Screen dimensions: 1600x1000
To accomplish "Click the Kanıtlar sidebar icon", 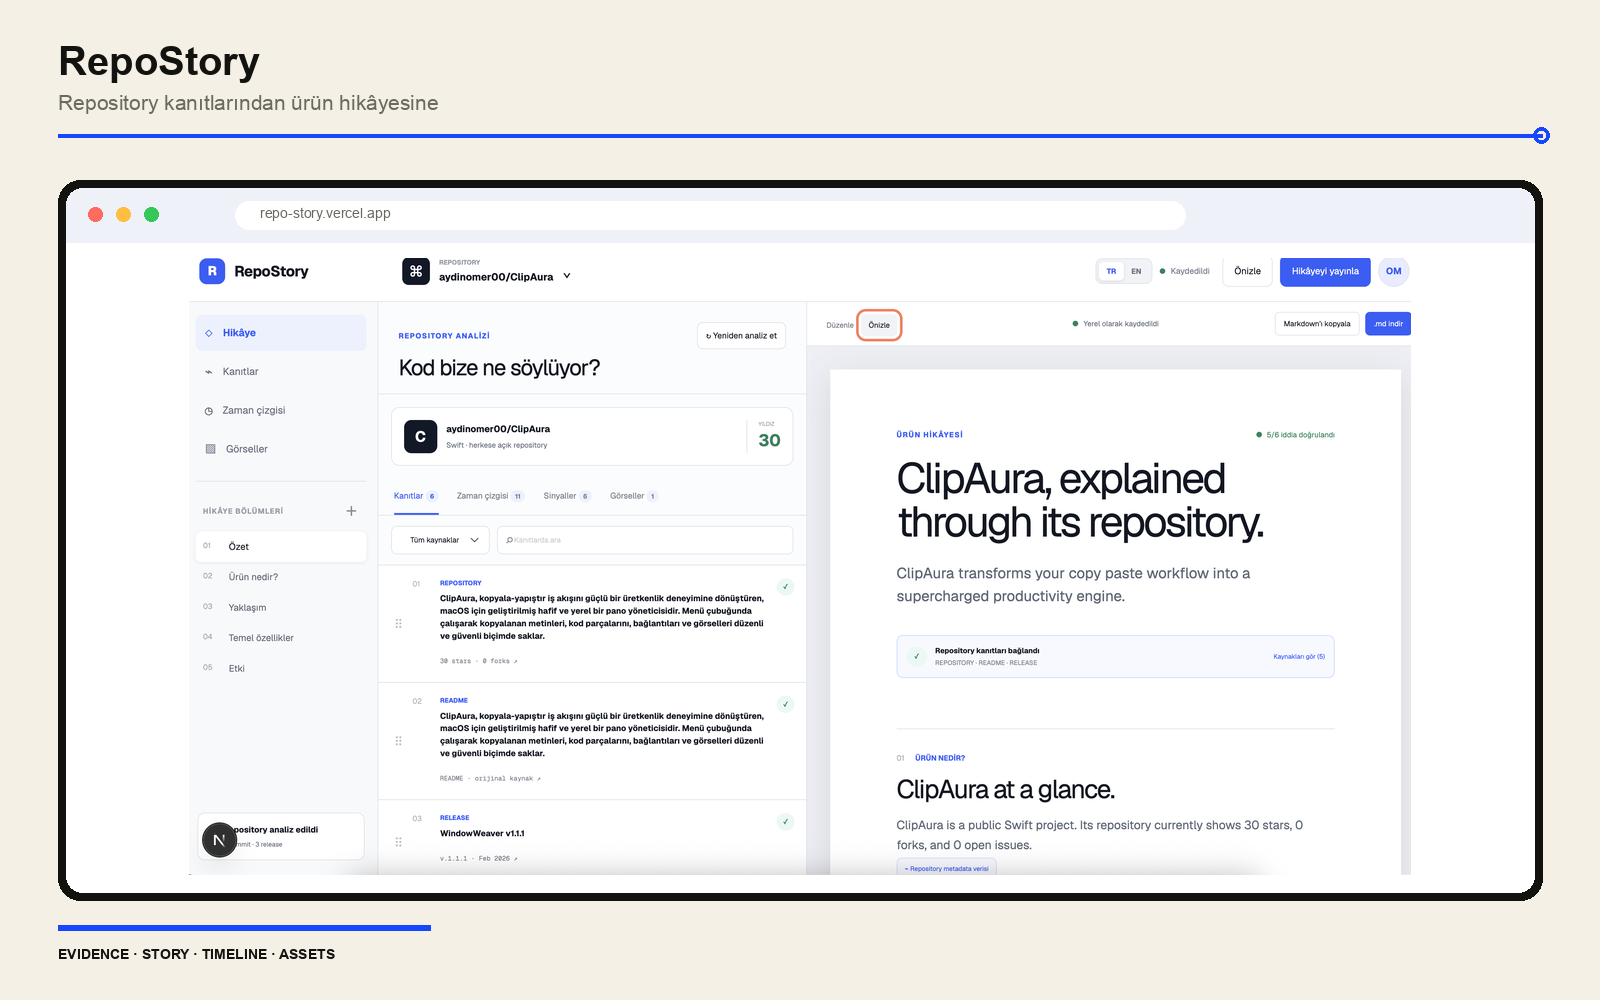I will (x=209, y=372).
